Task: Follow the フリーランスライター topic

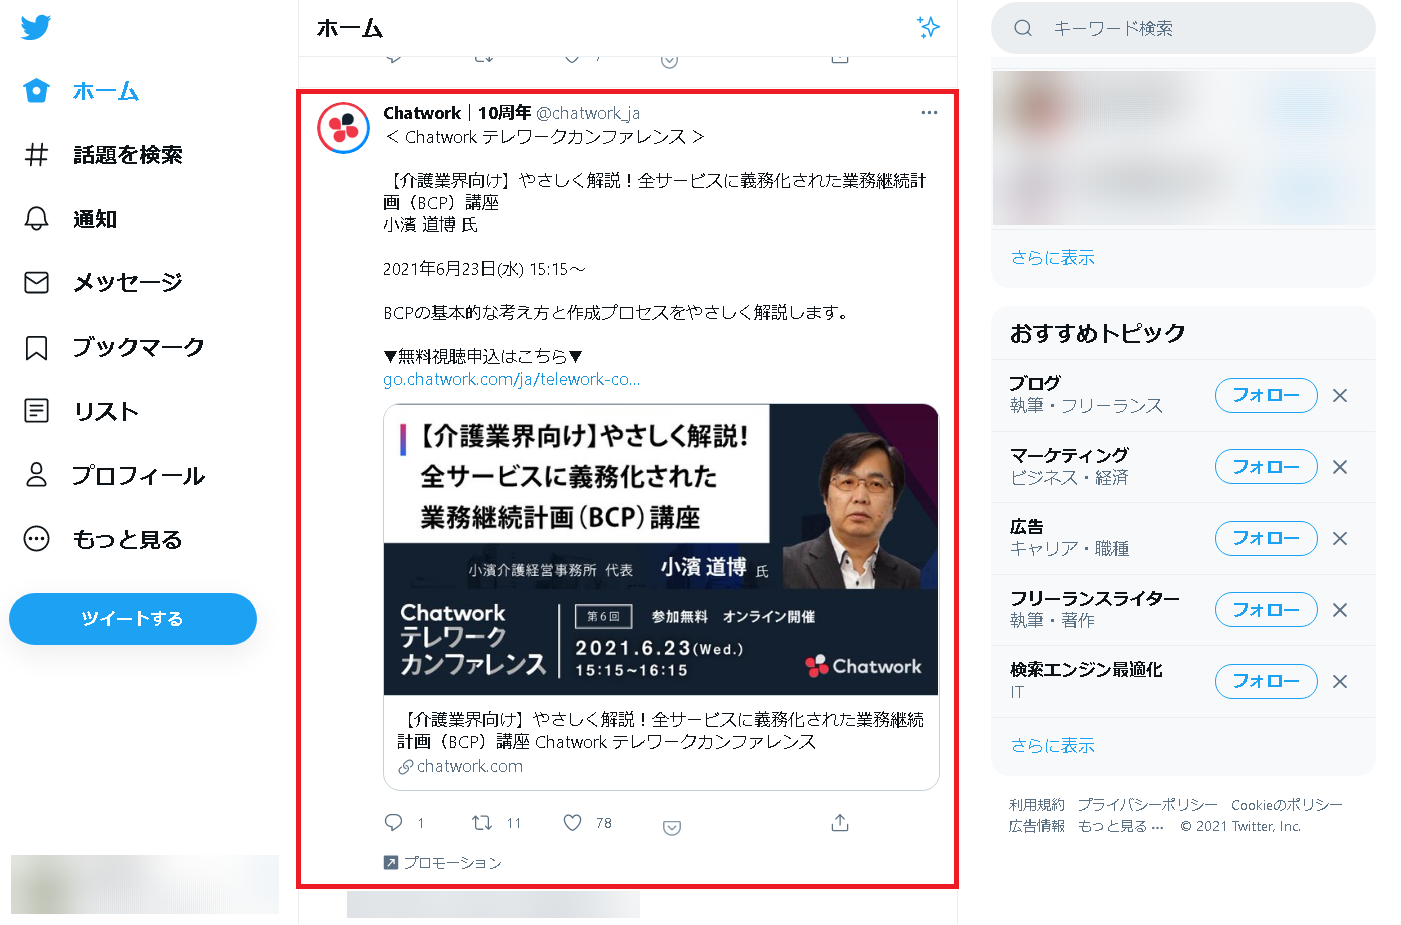Action: 1266,610
